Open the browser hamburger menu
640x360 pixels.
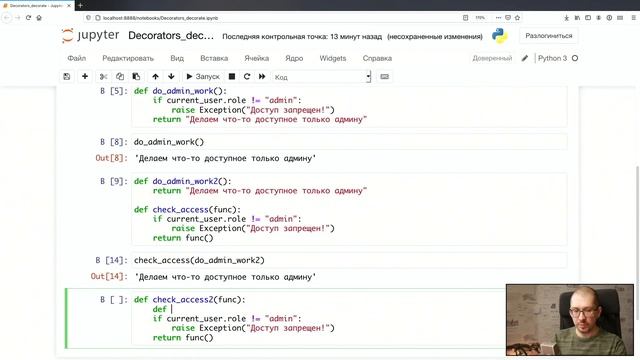point(634,18)
